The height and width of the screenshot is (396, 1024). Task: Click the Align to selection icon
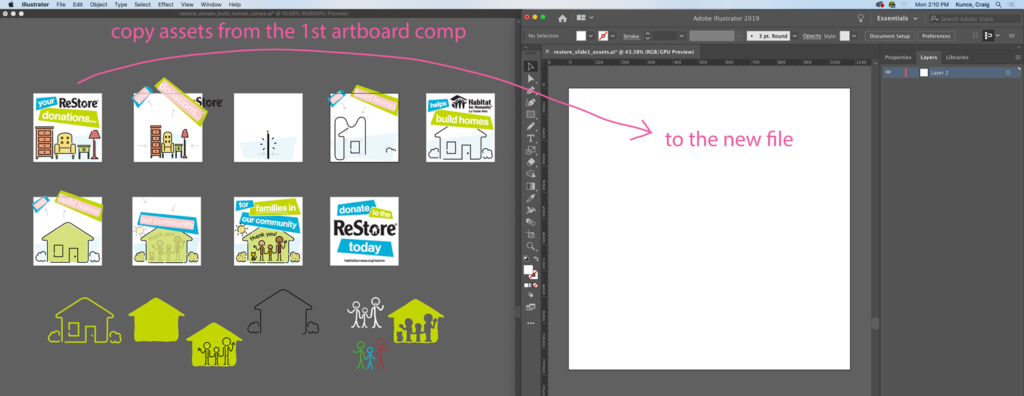click(989, 36)
